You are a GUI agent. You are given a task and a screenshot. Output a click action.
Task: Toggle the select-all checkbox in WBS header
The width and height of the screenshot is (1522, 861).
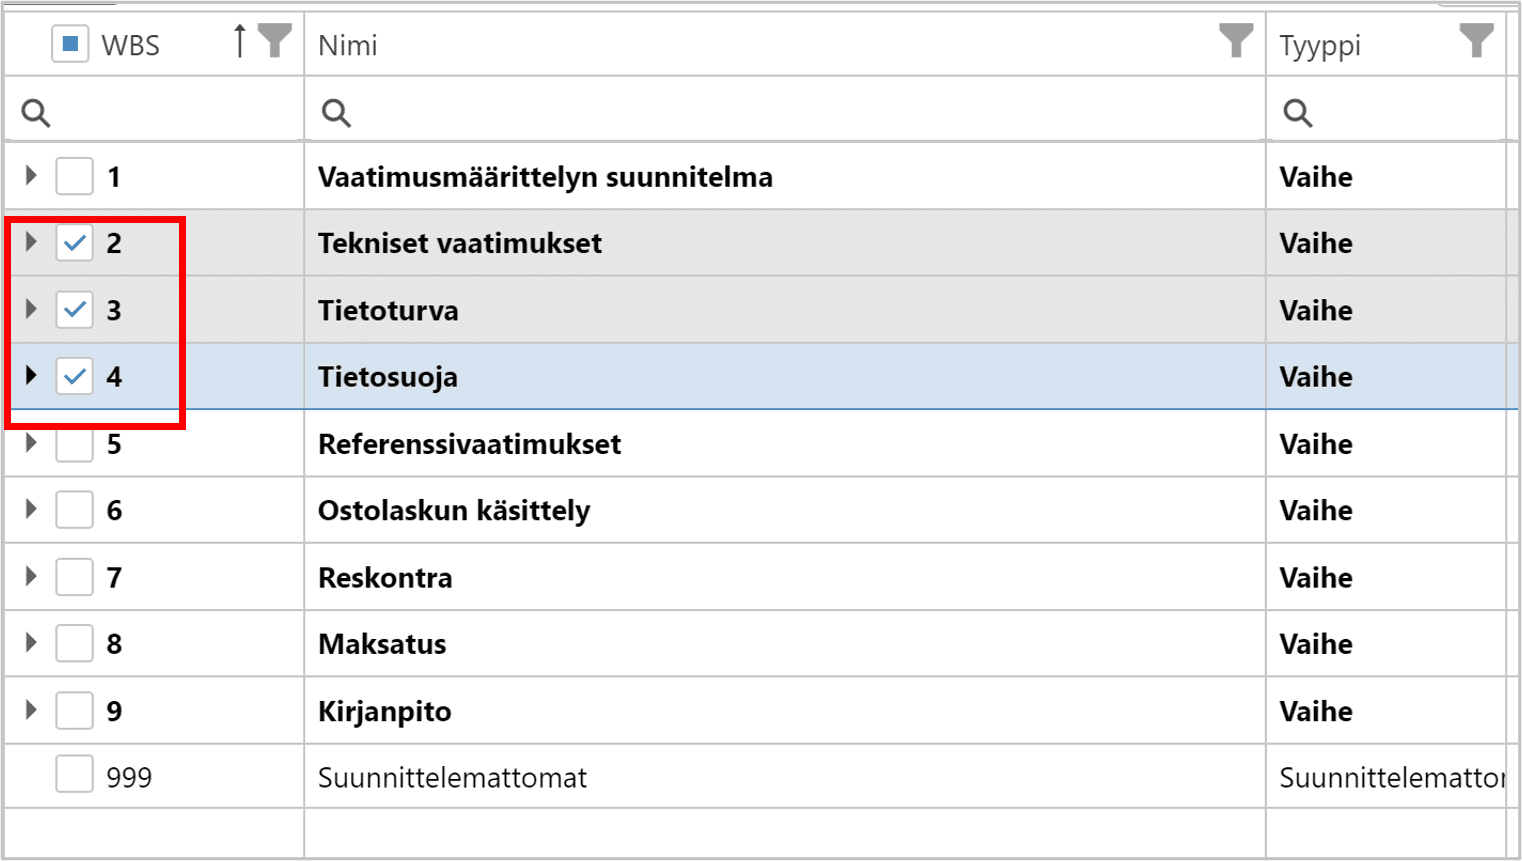(x=70, y=44)
